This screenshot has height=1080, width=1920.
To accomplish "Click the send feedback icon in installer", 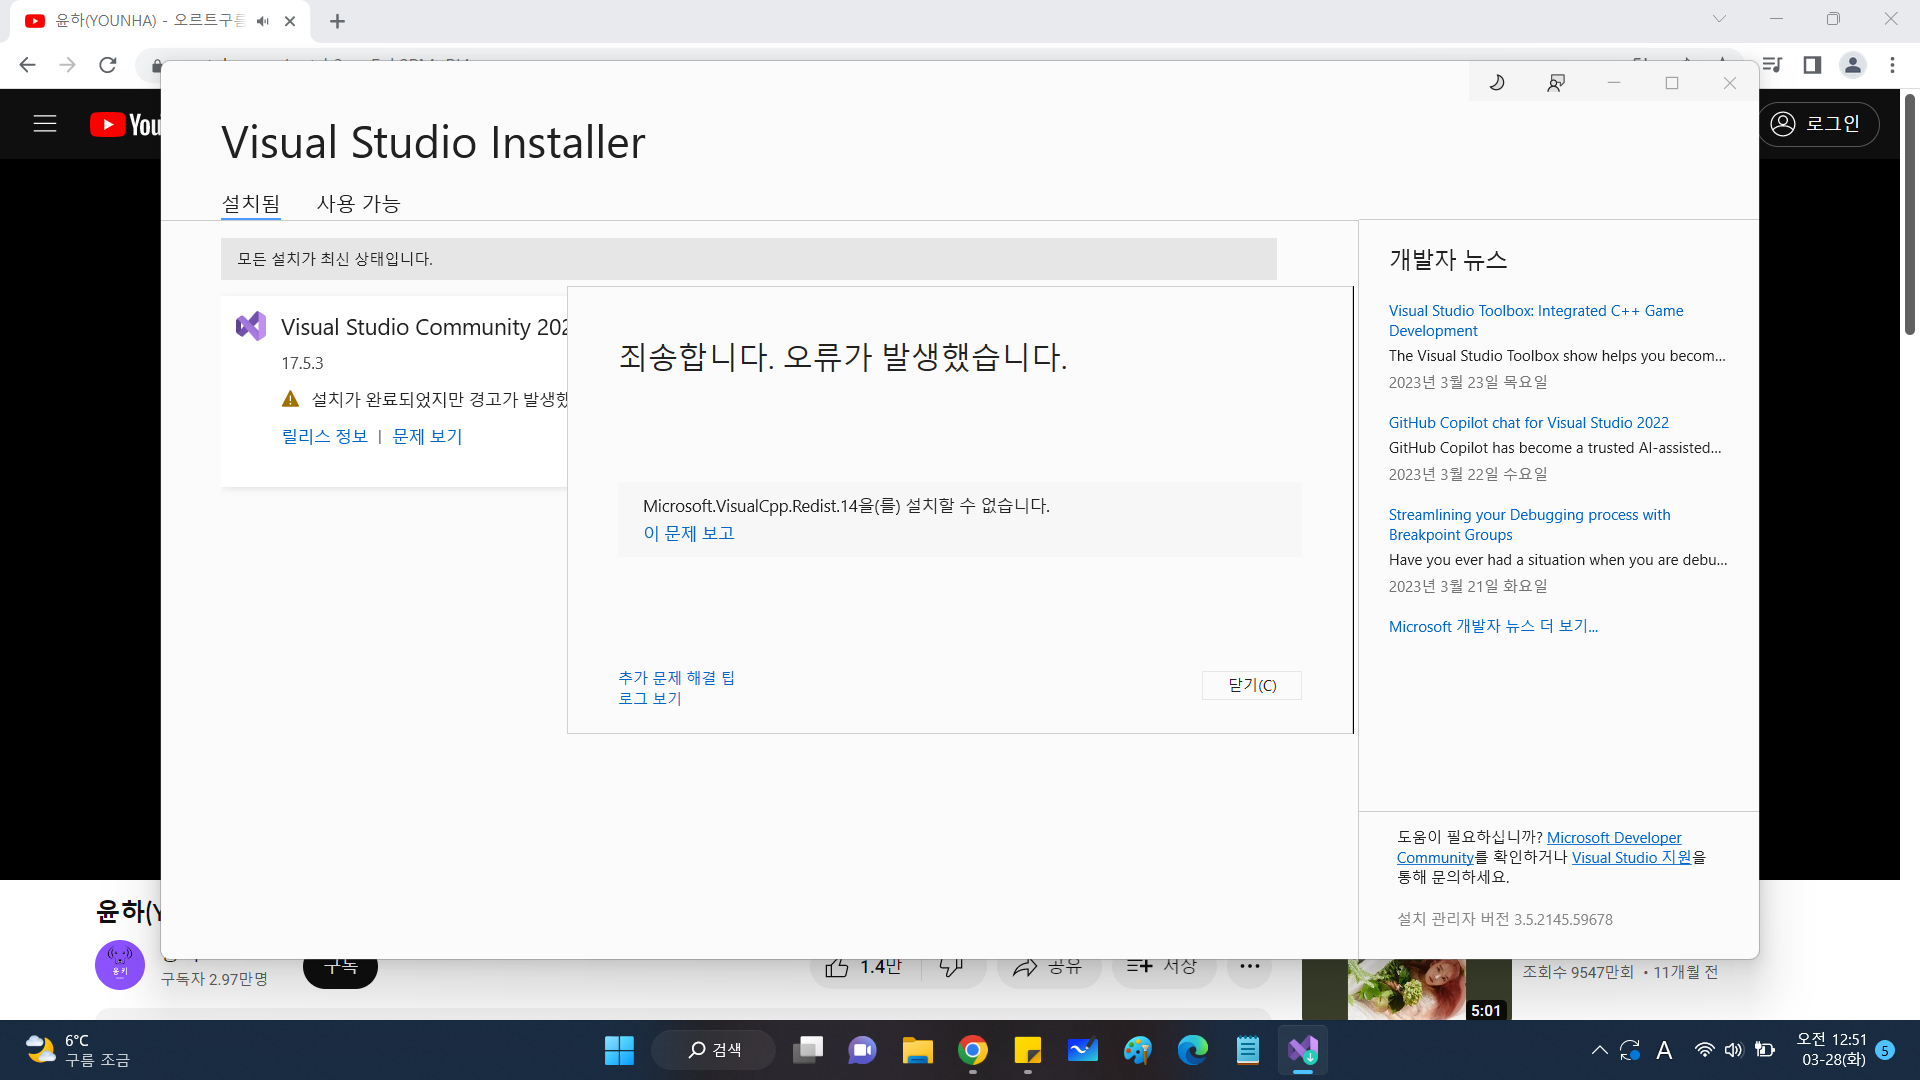I will click(1555, 83).
